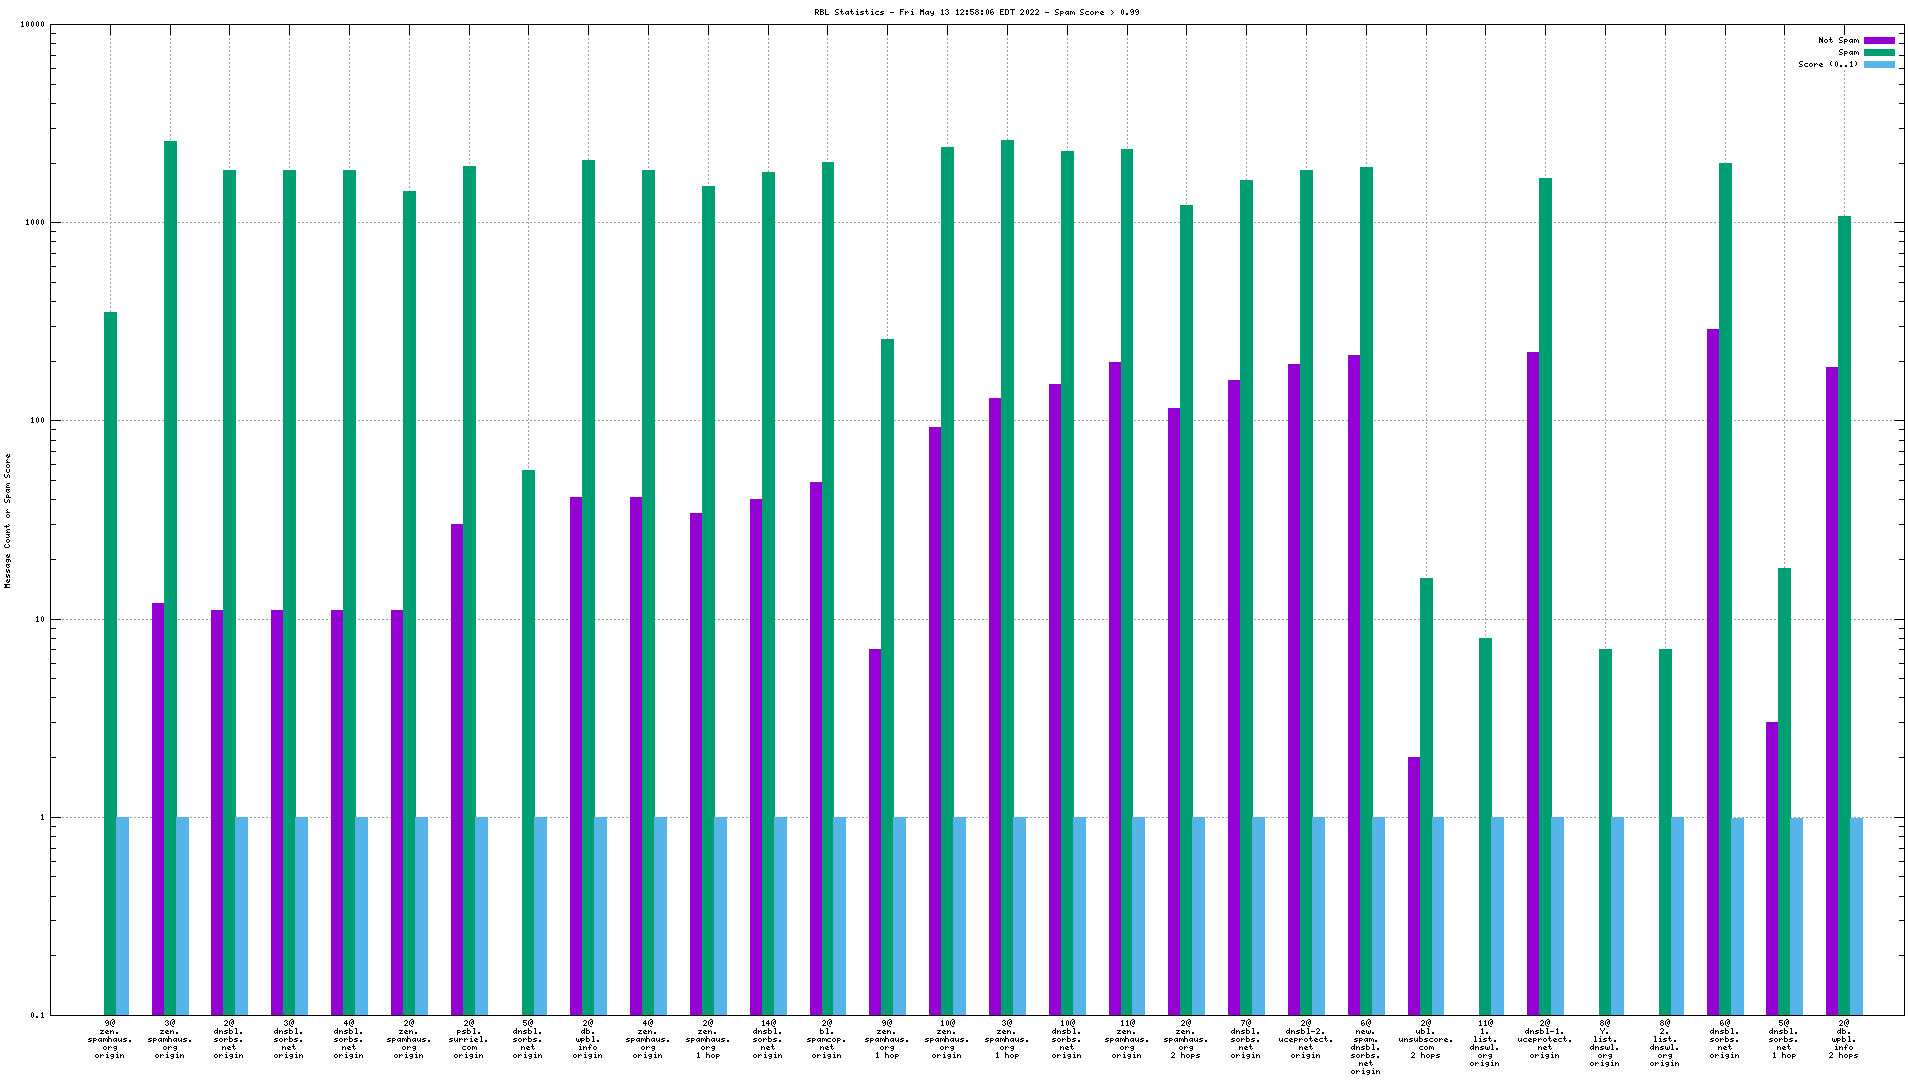
Task: Click the green Spam bar for psbl.surriel.com
Action: pyautogui.click(x=469, y=500)
